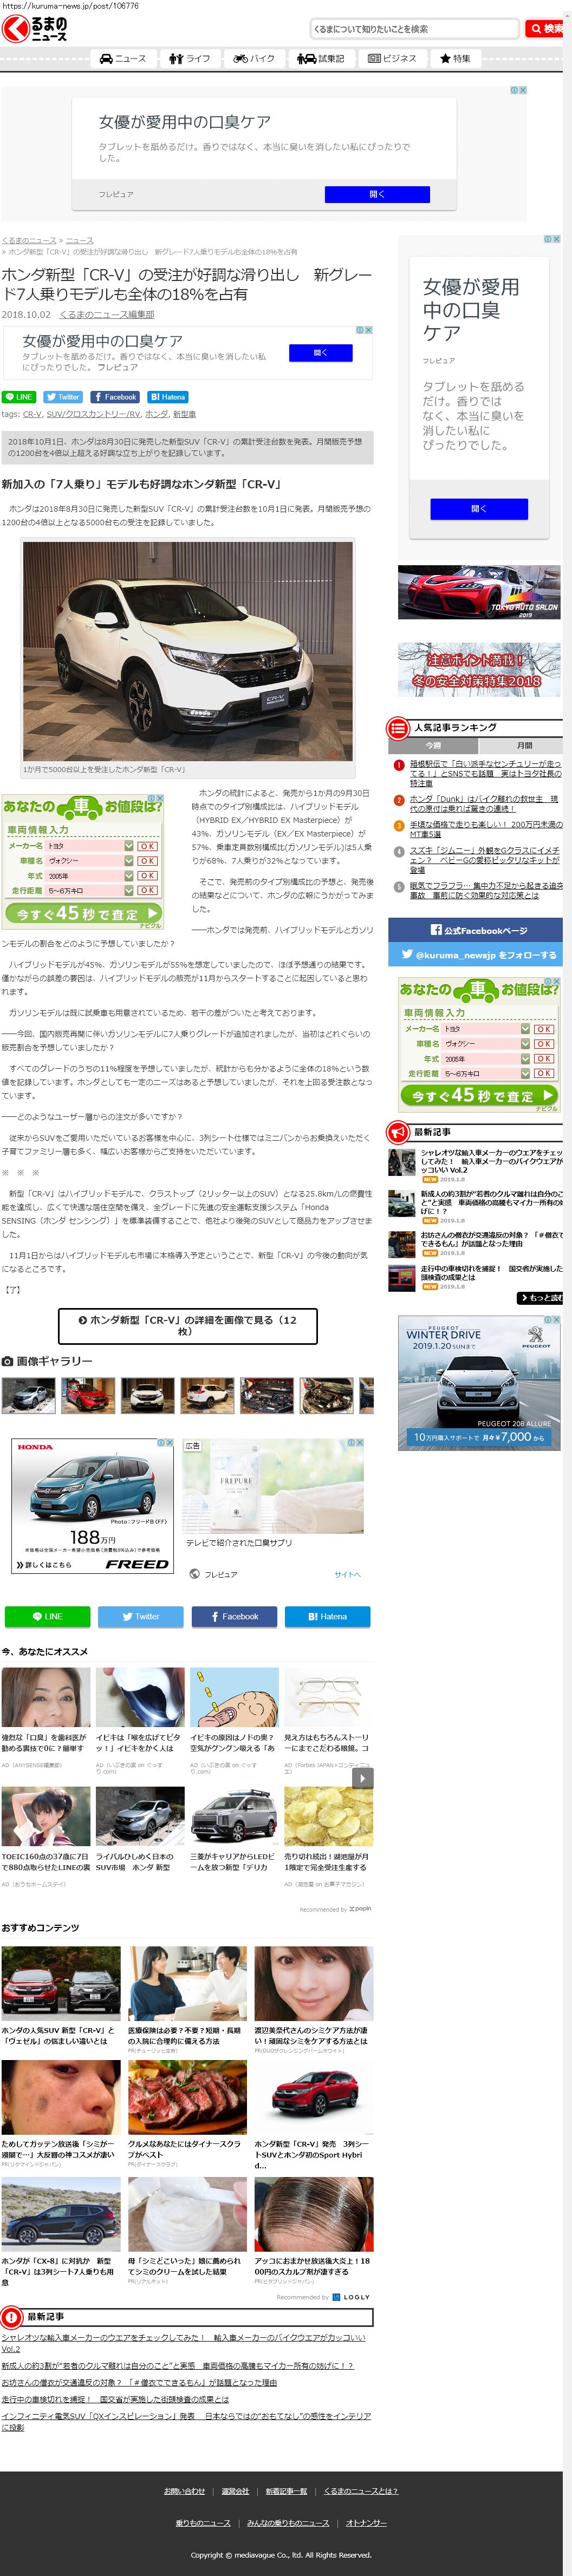Open the 公式Facebookページ button

click(x=475, y=930)
